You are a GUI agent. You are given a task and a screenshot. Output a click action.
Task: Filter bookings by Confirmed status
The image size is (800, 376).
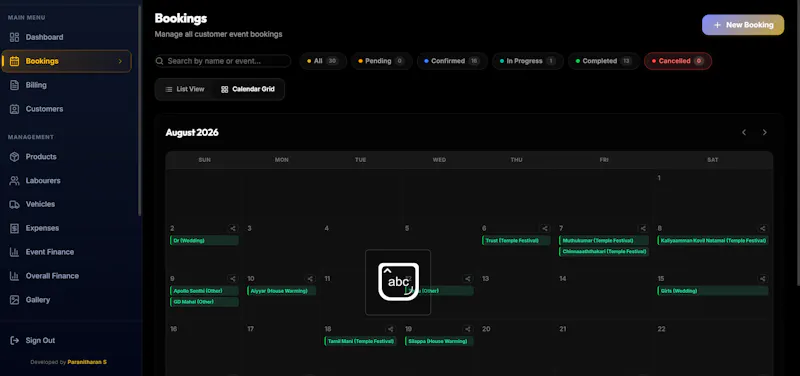tap(452, 61)
